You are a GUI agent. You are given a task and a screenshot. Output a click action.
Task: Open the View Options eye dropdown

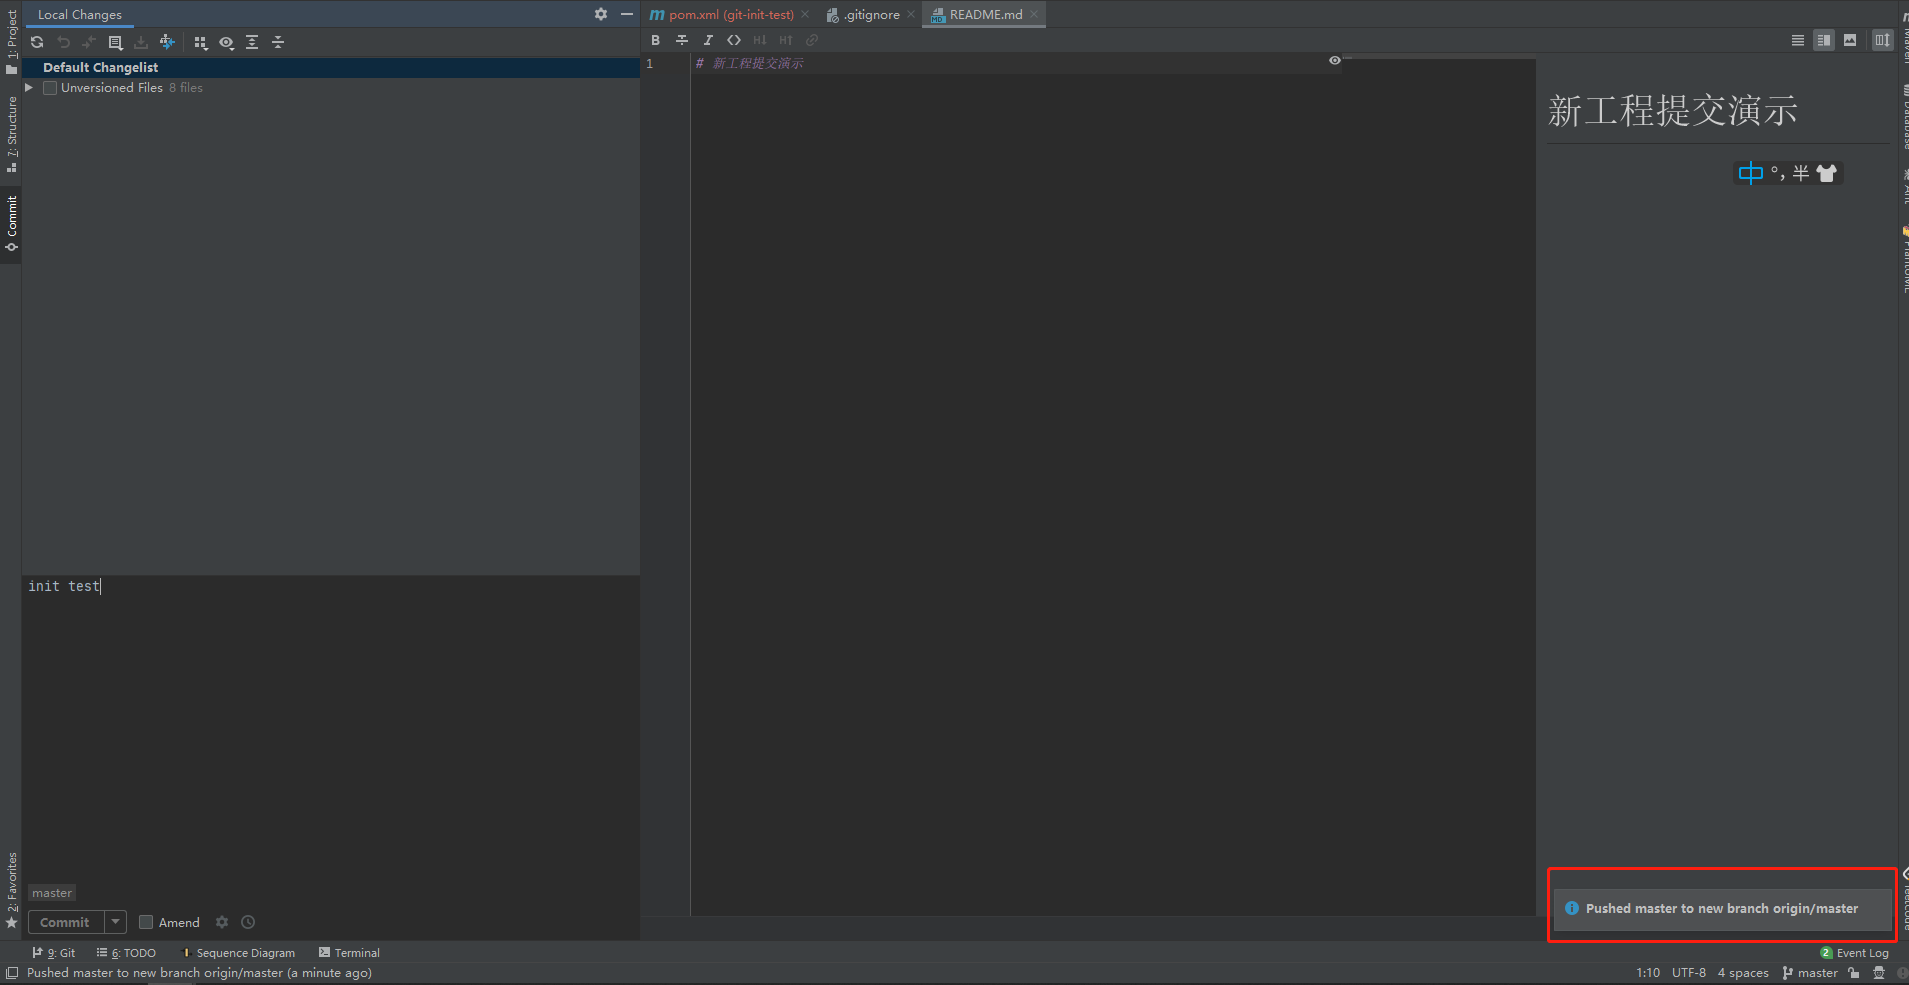click(x=227, y=42)
